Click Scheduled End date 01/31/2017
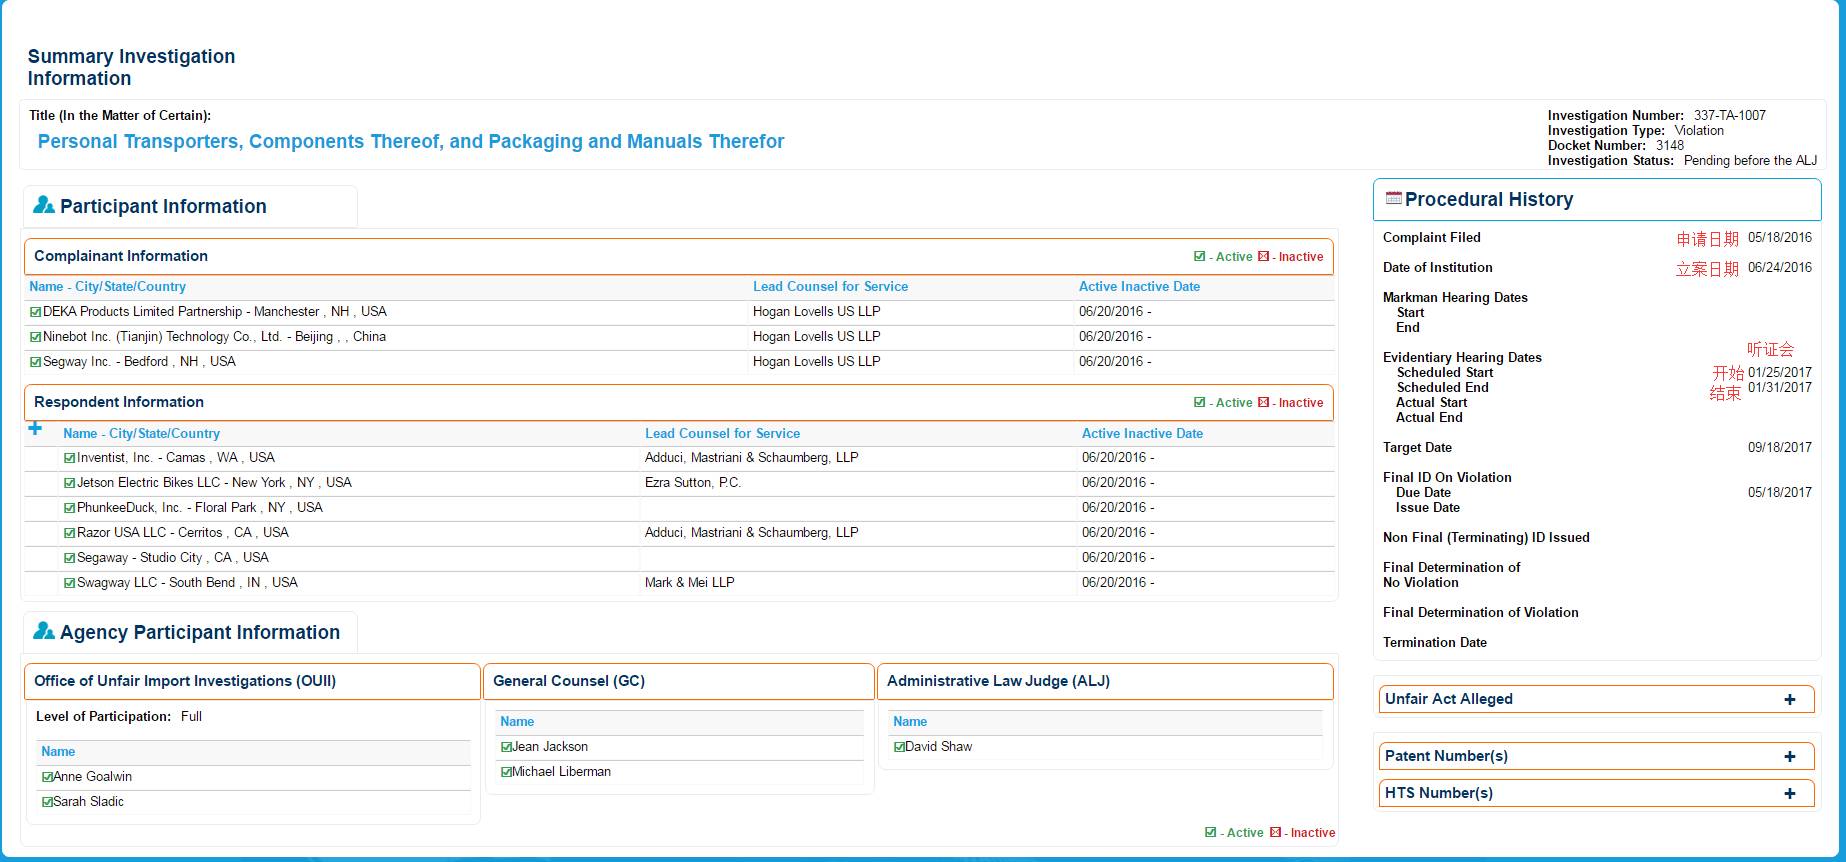 [x=1780, y=388]
